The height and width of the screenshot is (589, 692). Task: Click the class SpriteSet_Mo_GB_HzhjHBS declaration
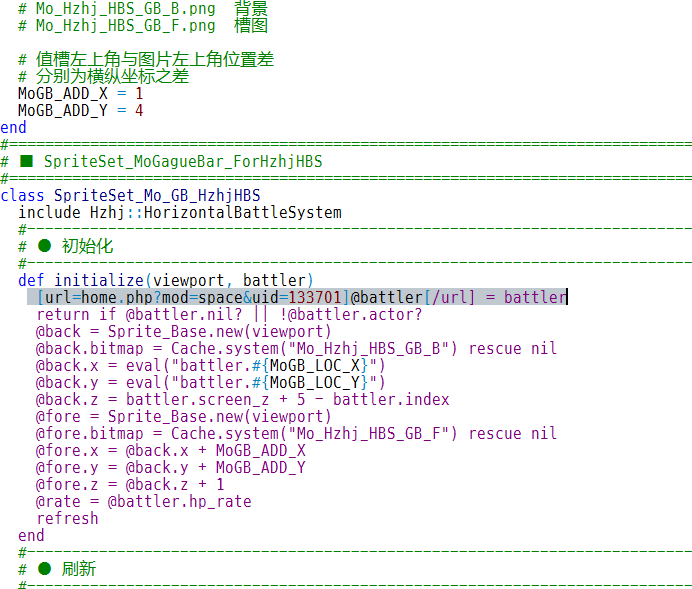(x=131, y=195)
